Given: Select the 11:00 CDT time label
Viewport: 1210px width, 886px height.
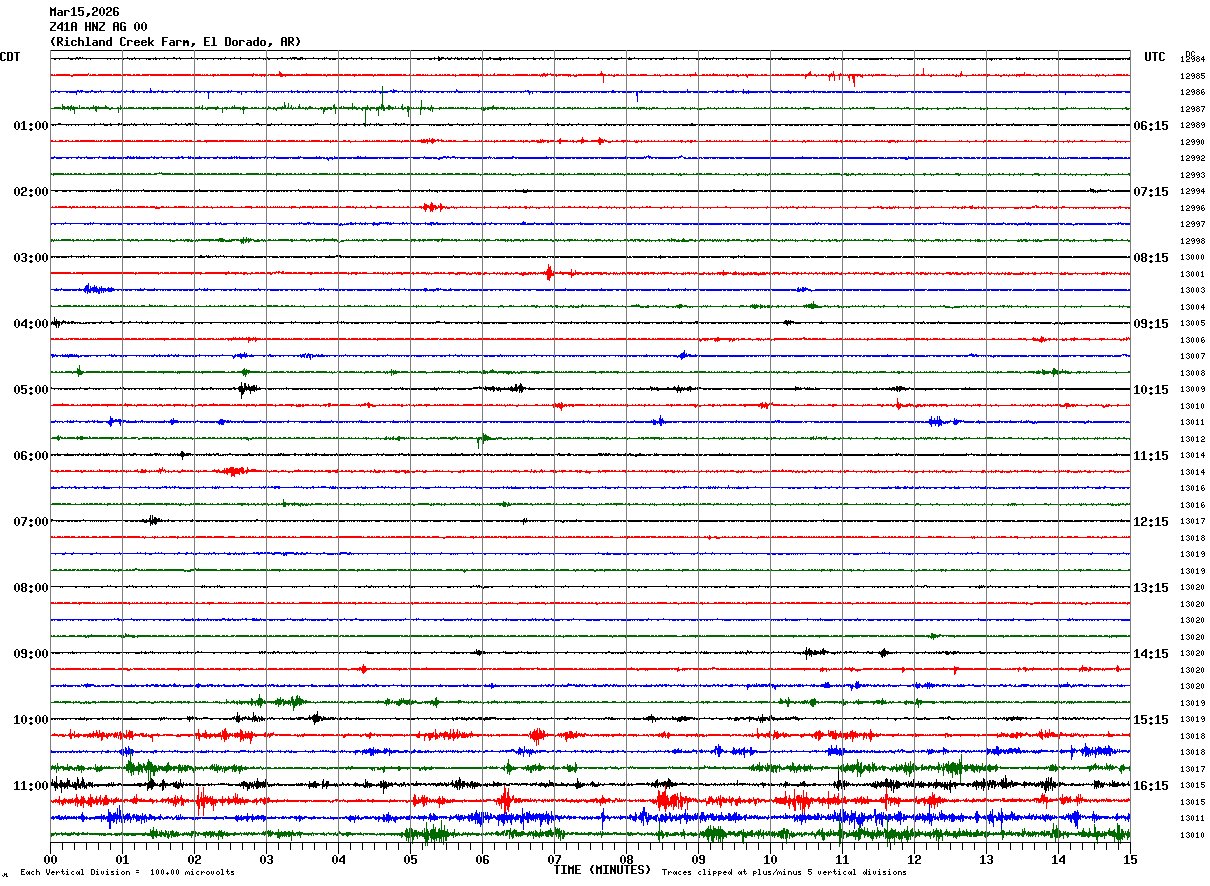Looking at the screenshot, I should [x=31, y=786].
